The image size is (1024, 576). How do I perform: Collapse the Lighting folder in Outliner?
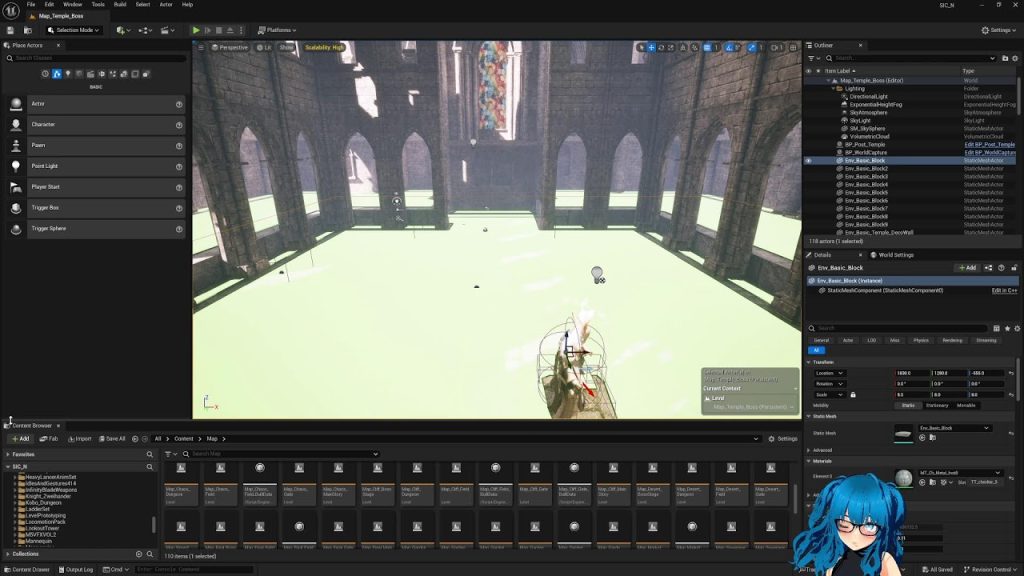838,89
